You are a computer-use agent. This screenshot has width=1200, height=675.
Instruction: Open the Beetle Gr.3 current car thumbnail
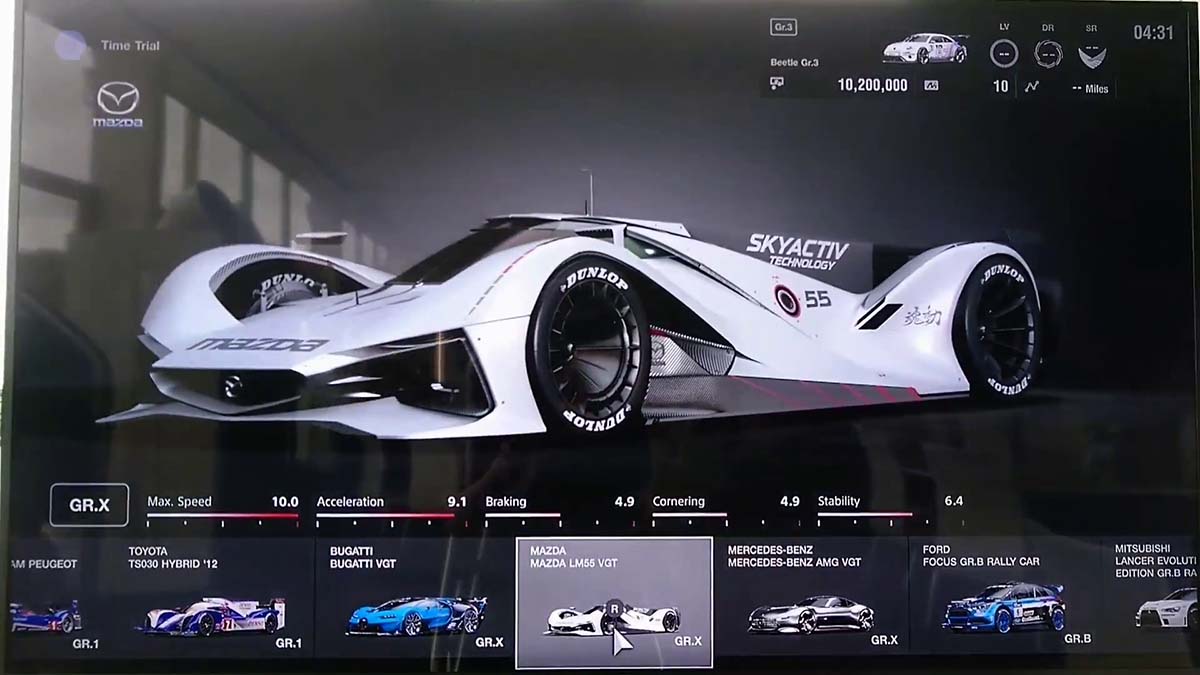click(x=925, y=48)
